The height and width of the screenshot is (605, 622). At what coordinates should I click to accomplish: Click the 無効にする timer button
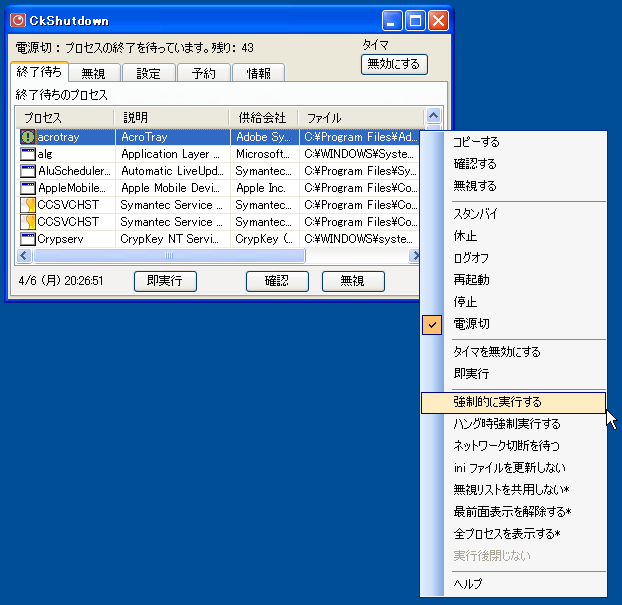(x=394, y=64)
